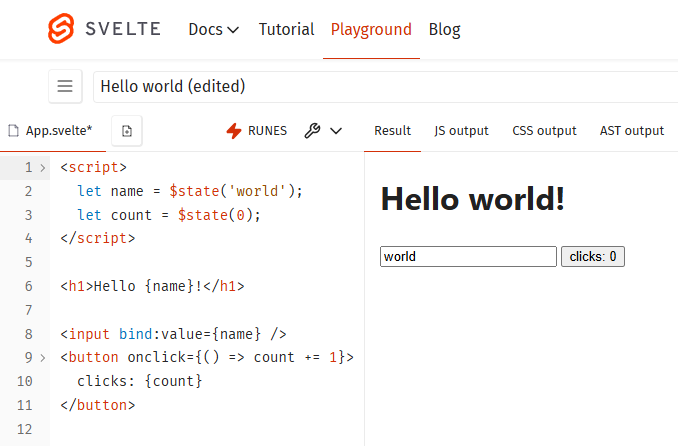Click the 'onclick={() => count += 1}' code

[x=236, y=358]
